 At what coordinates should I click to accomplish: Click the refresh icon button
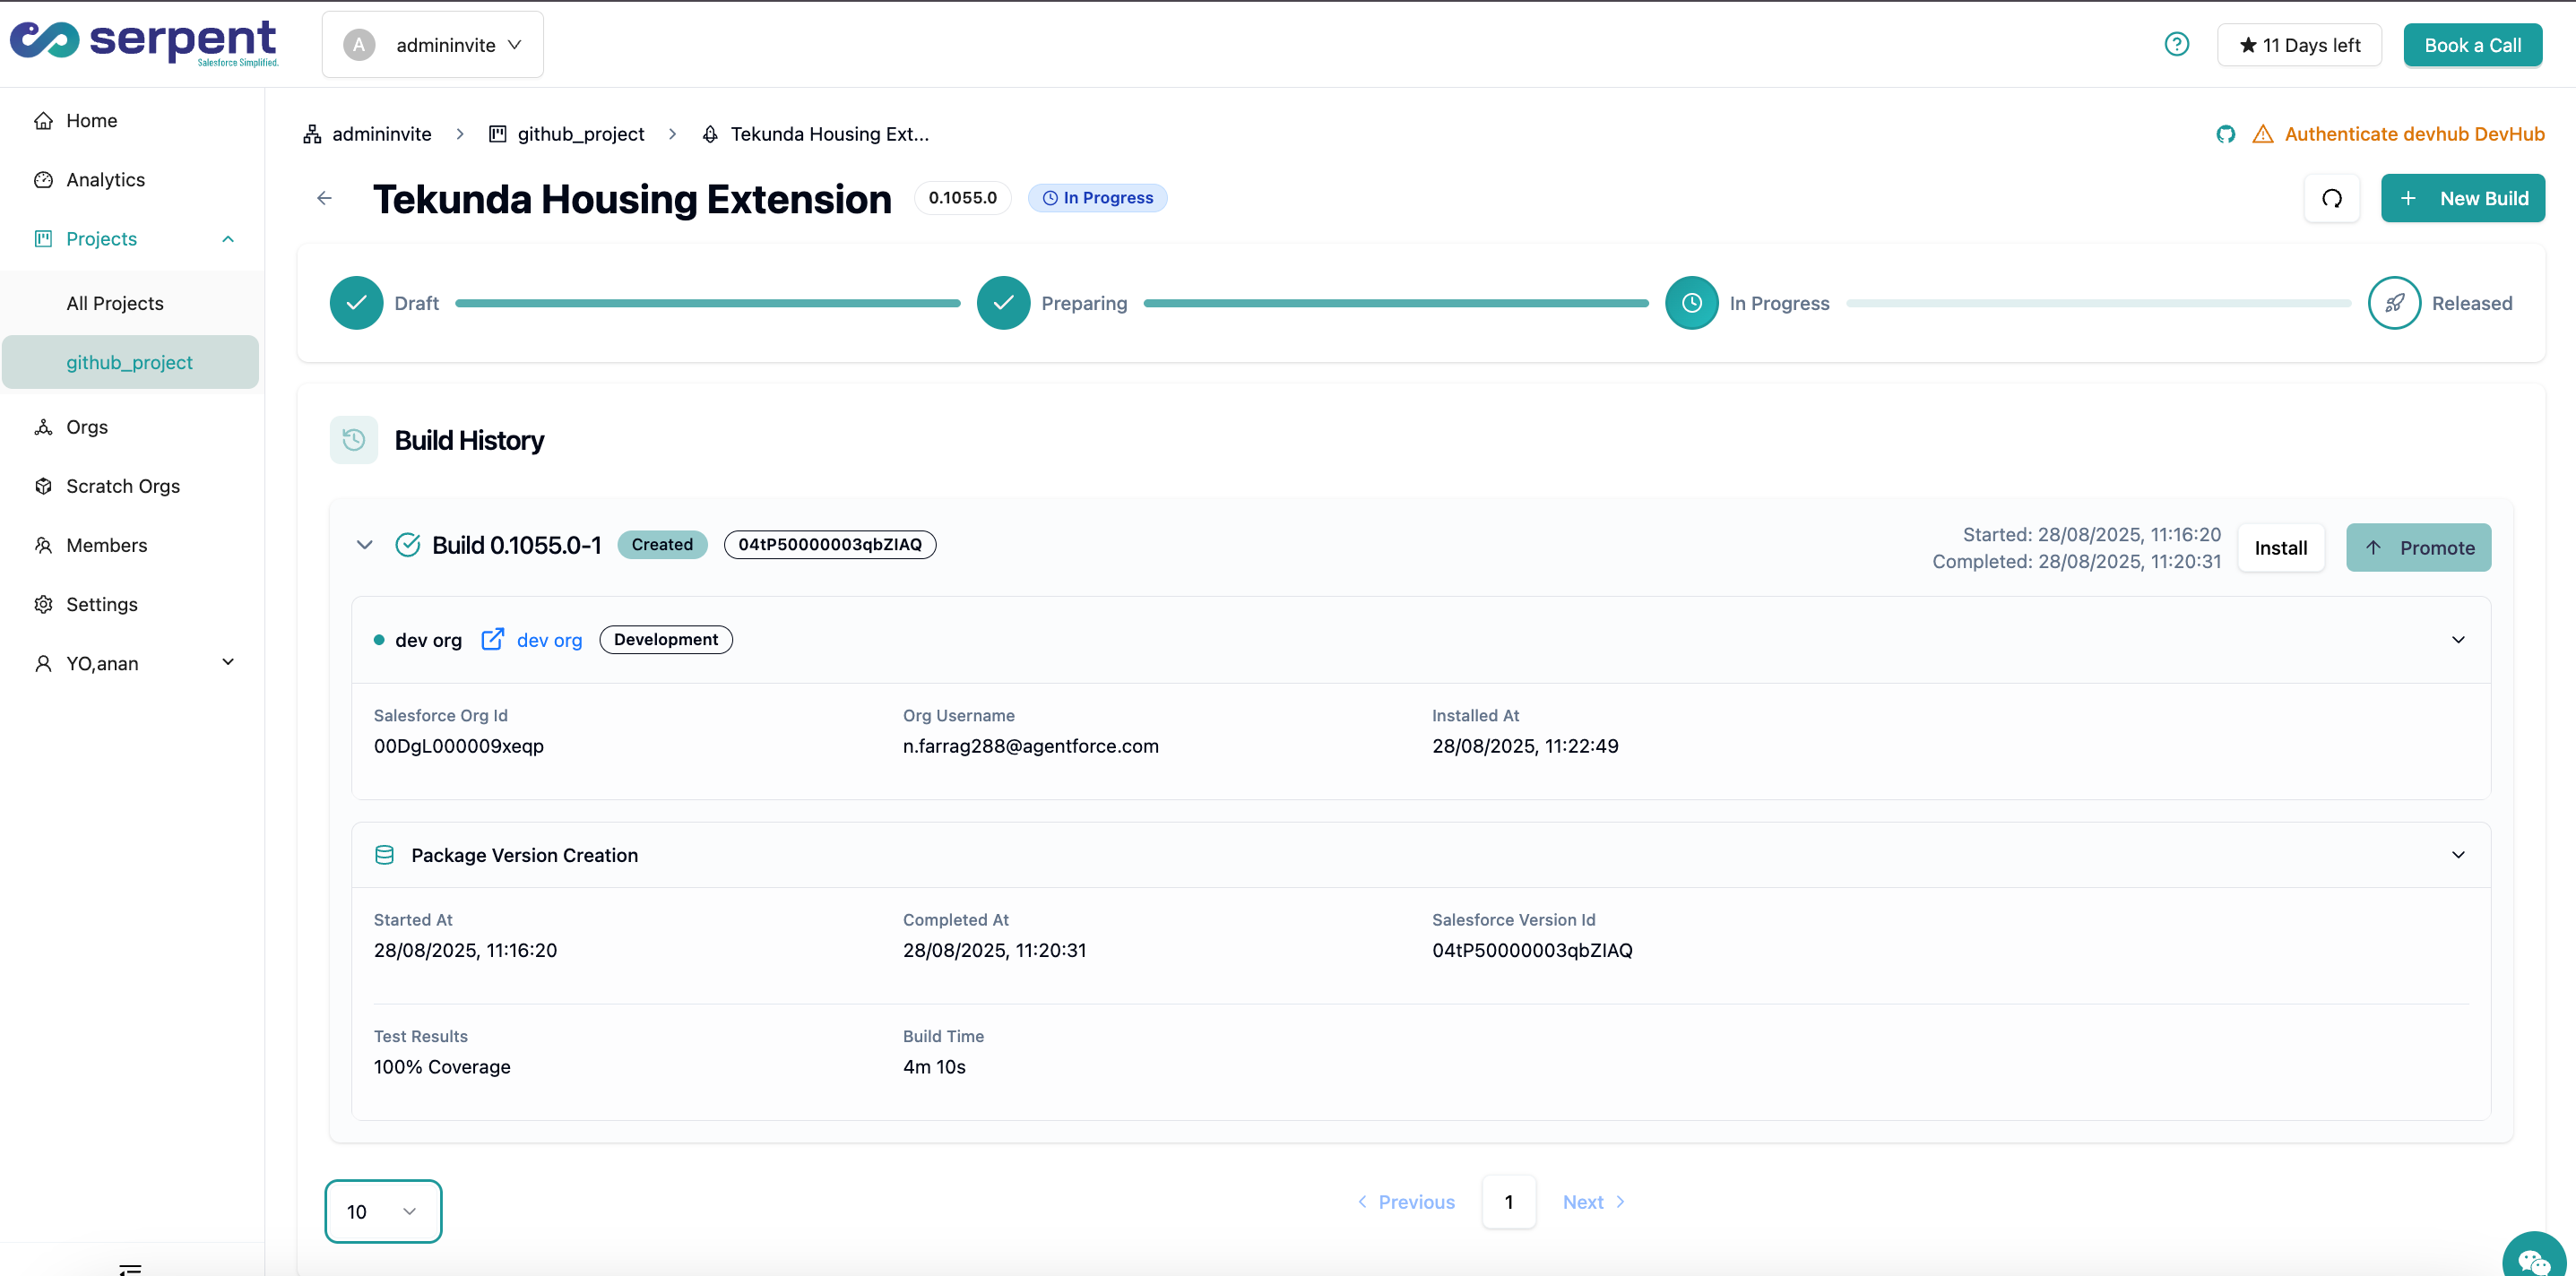[2332, 198]
